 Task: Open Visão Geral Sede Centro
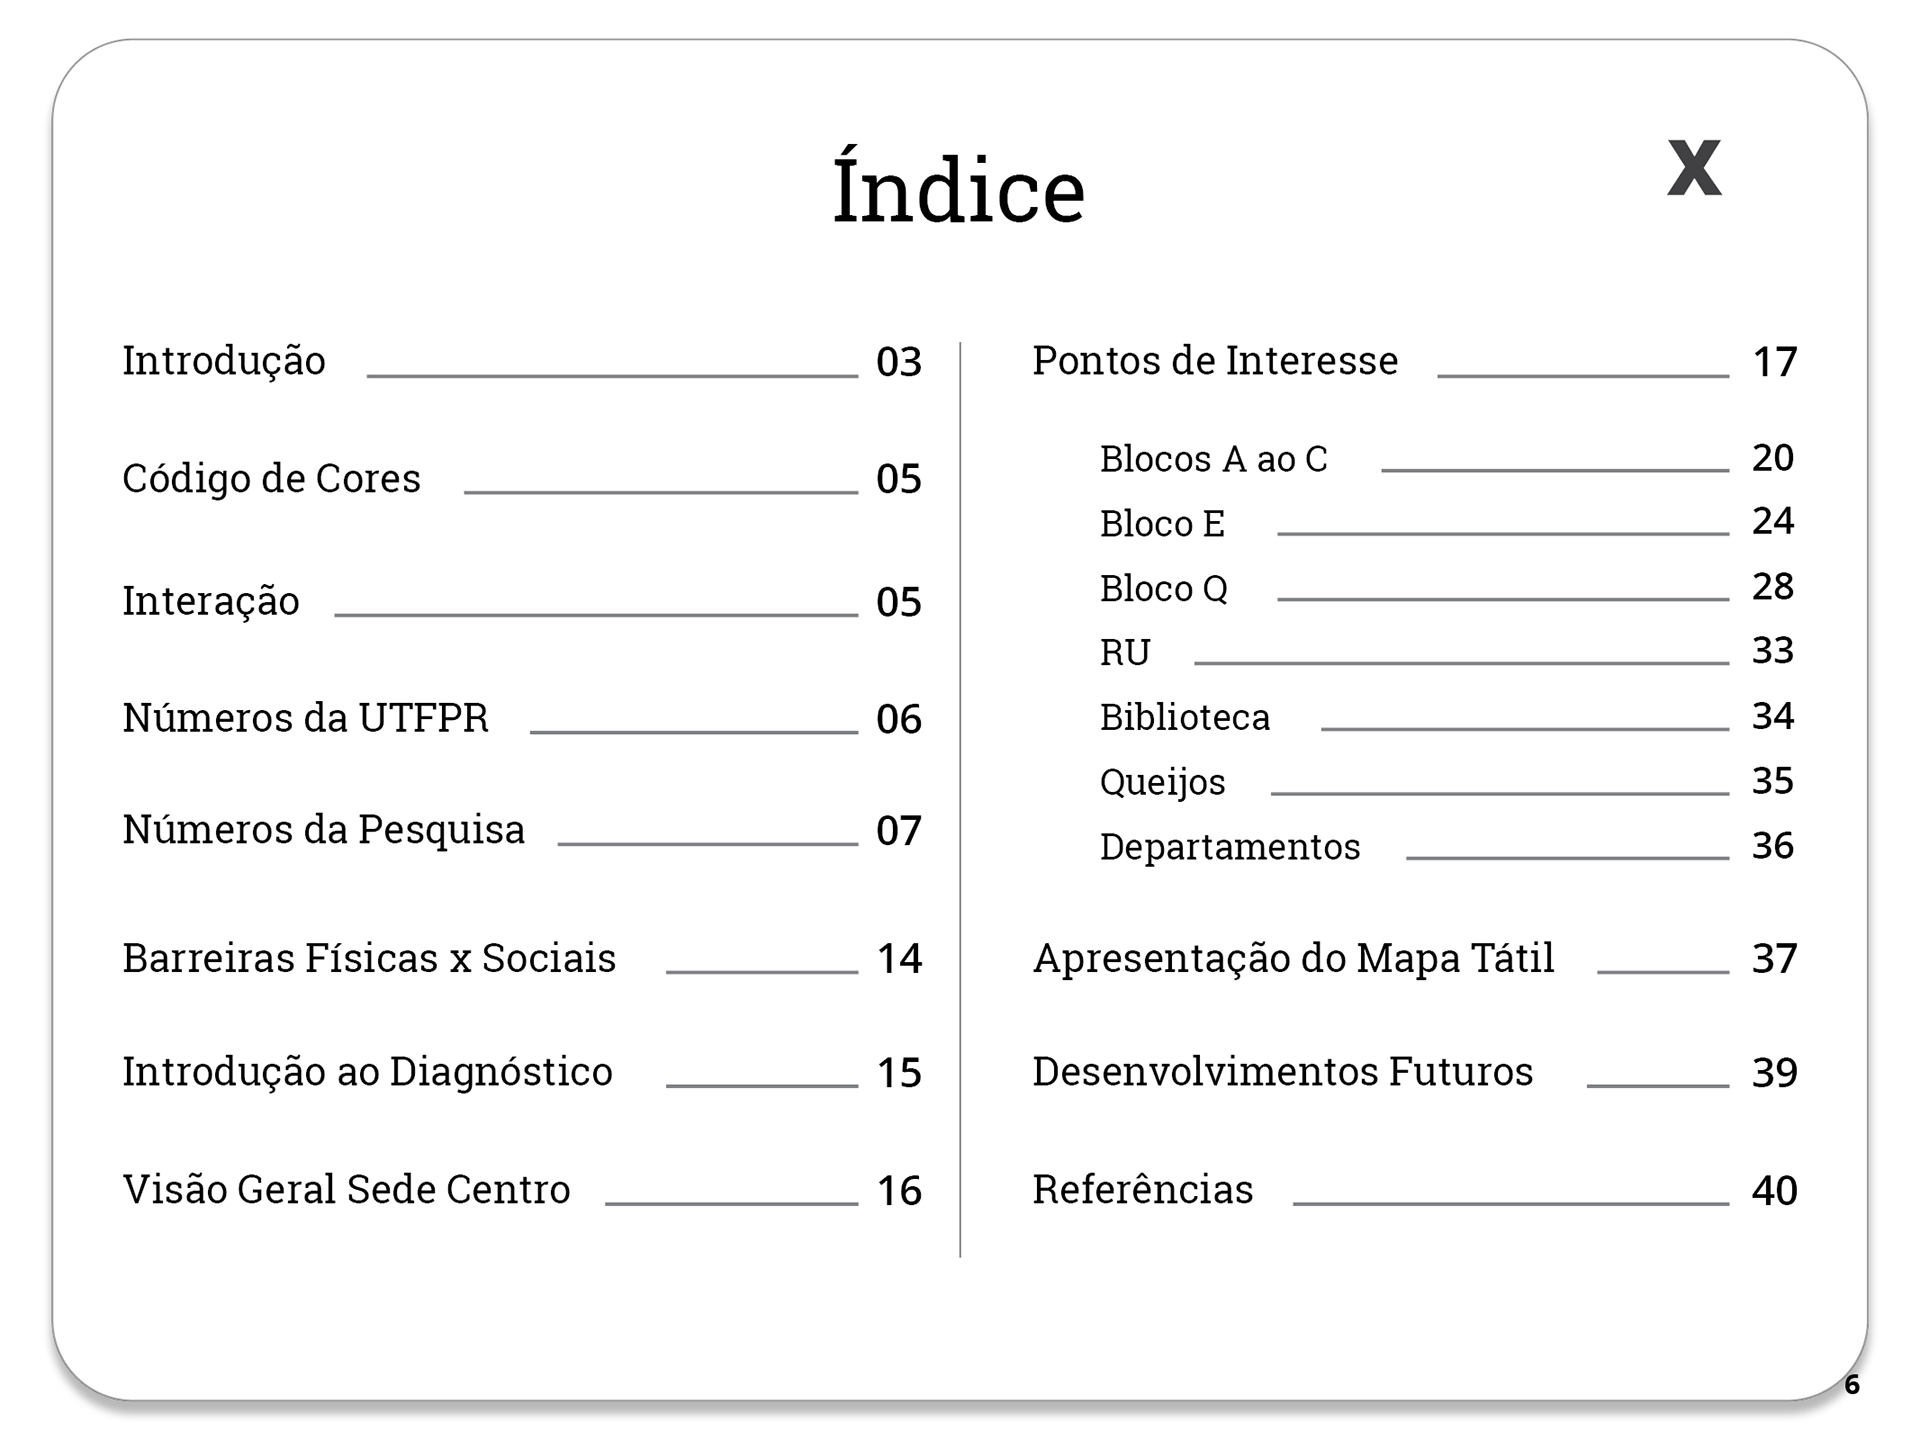[521, 1190]
